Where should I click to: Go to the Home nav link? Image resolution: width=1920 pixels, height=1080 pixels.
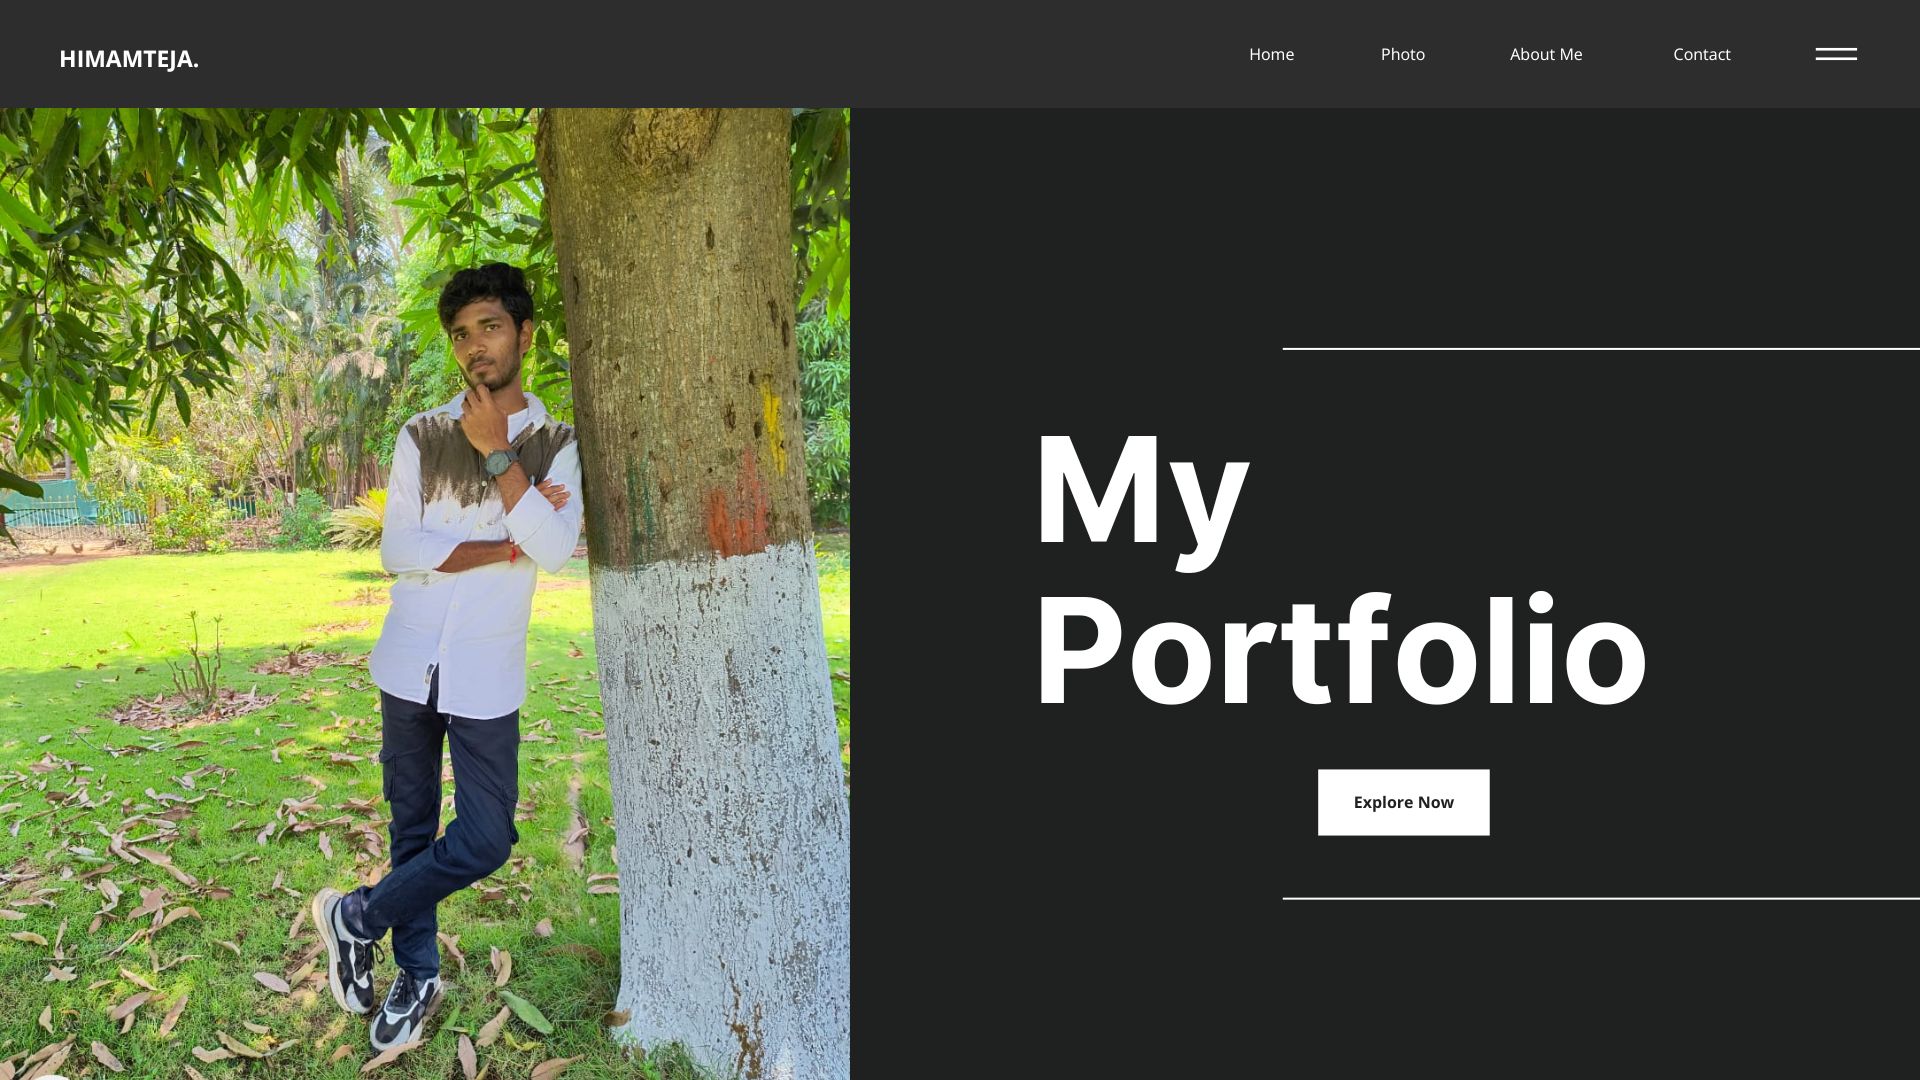tap(1271, 54)
